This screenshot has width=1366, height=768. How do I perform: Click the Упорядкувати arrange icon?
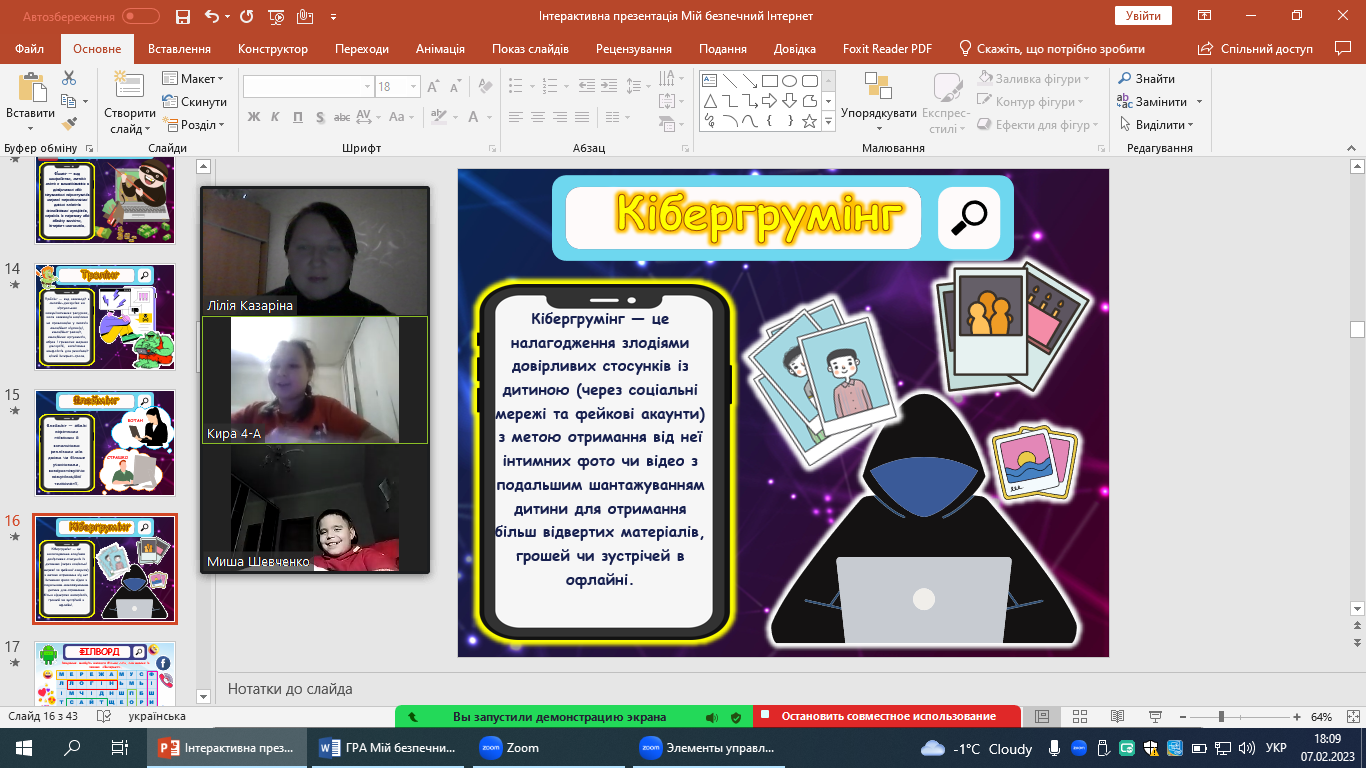pyautogui.click(x=878, y=86)
